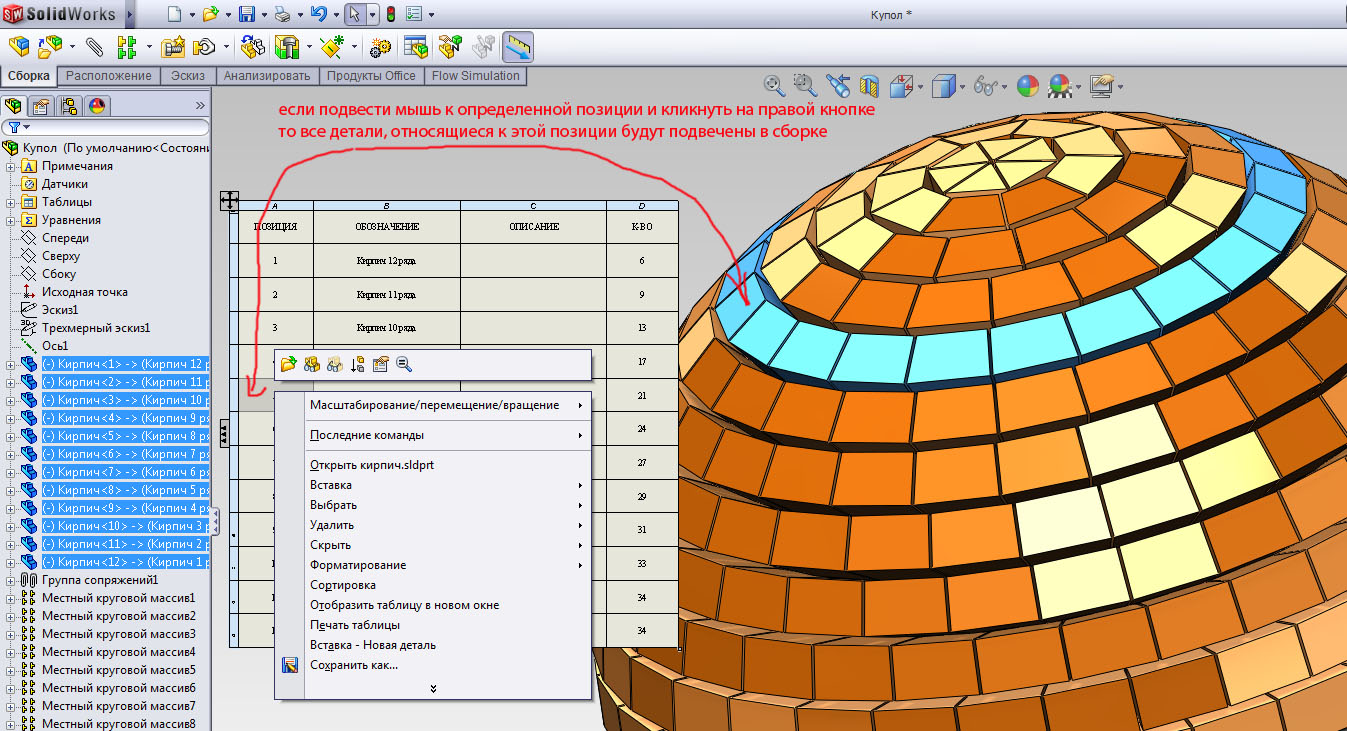
Task: Open Bill of Materials table tool
Action: point(415,47)
